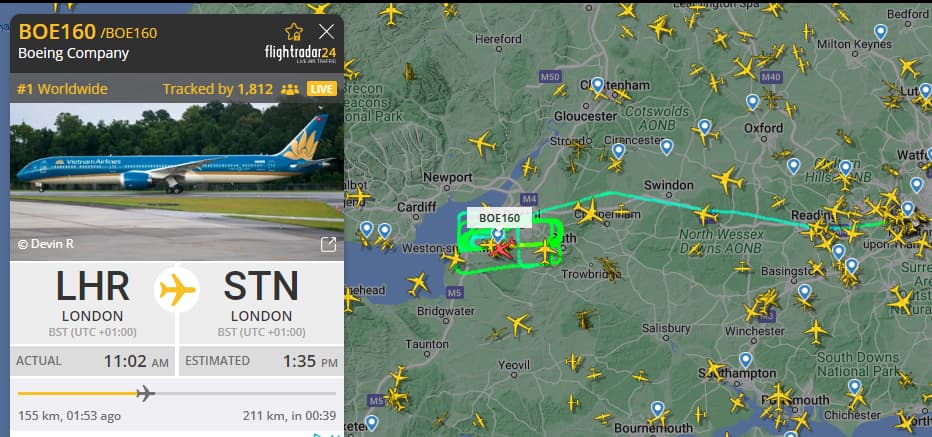This screenshot has height=437, width=932.
Task: Close the BOE160 flight panel
Action: [x=326, y=32]
